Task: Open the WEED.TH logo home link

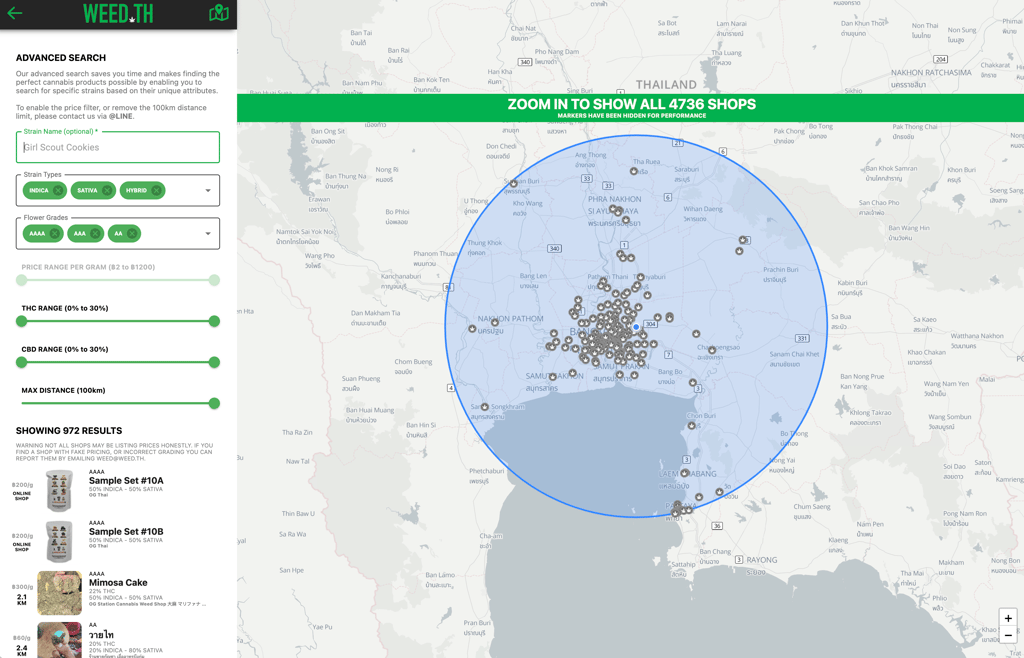Action: click(118, 13)
